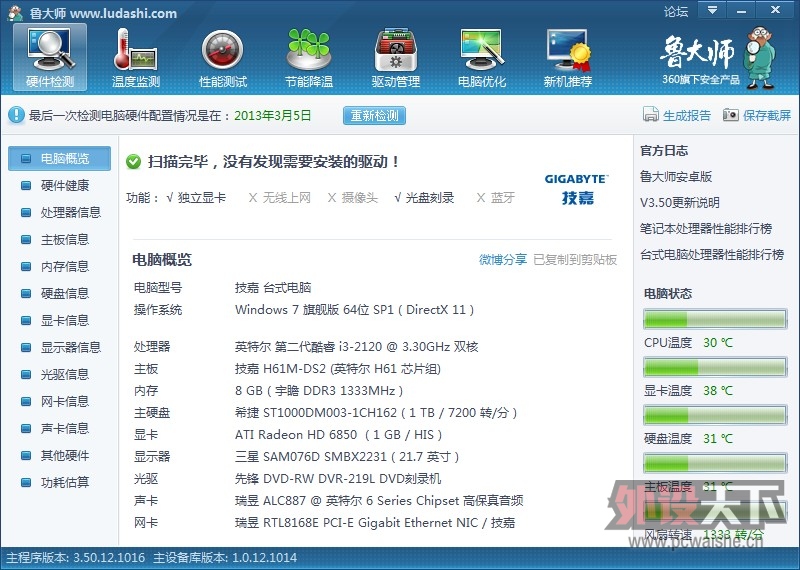Open the 台式电脑处理器性能排行榜 link
The height and width of the screenshot is (570, 800).
(x=712, y=255)
